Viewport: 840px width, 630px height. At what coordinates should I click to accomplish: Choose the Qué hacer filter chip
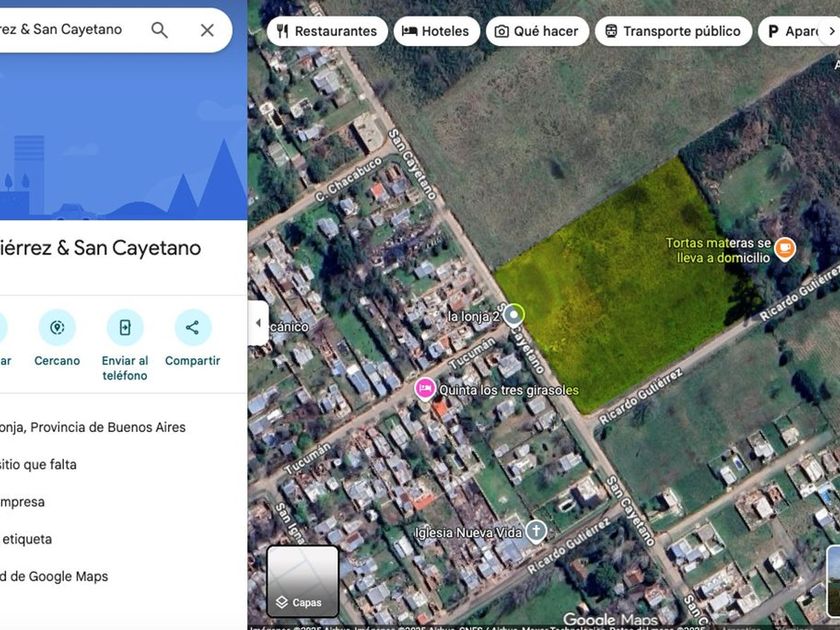tap(537, 31)
